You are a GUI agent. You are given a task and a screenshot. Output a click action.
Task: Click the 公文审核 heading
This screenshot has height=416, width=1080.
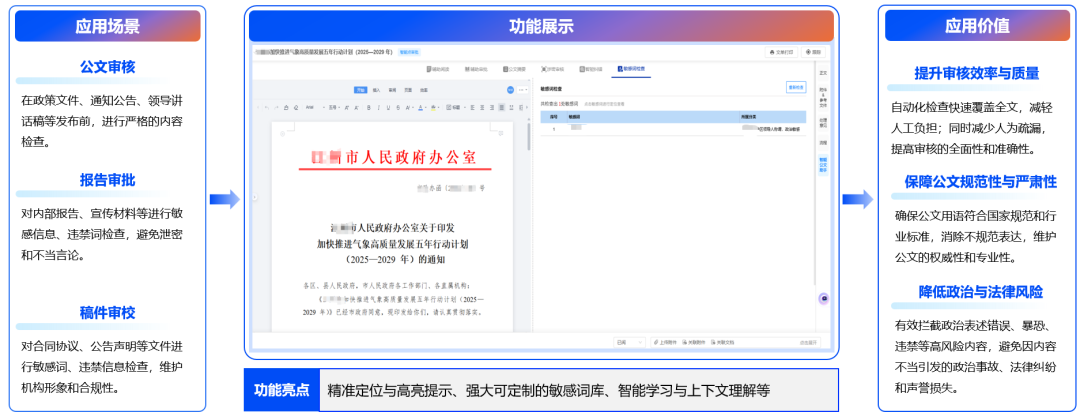point(107,67)
